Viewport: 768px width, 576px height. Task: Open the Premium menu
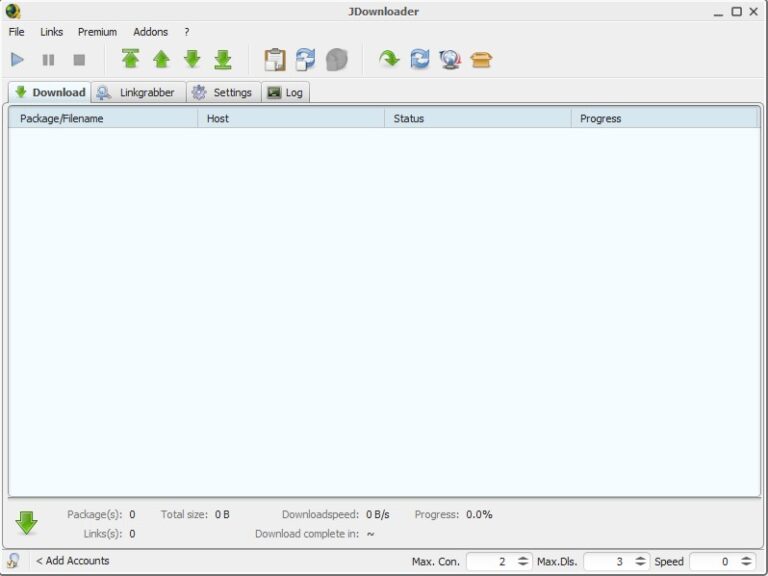coord(97,32)
